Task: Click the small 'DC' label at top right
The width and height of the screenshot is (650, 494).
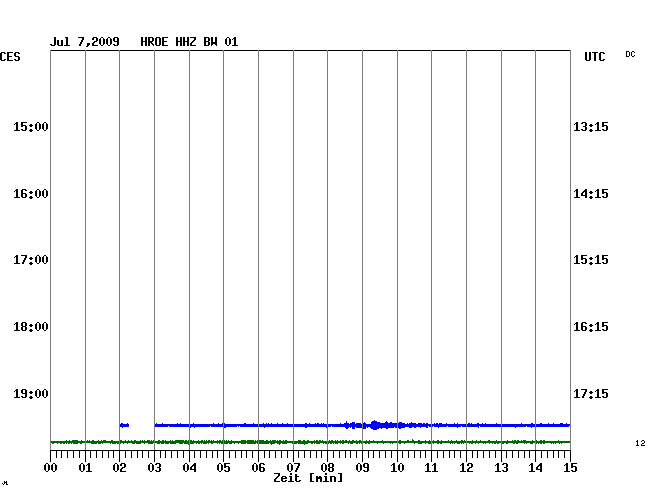Action: point(630,54)
